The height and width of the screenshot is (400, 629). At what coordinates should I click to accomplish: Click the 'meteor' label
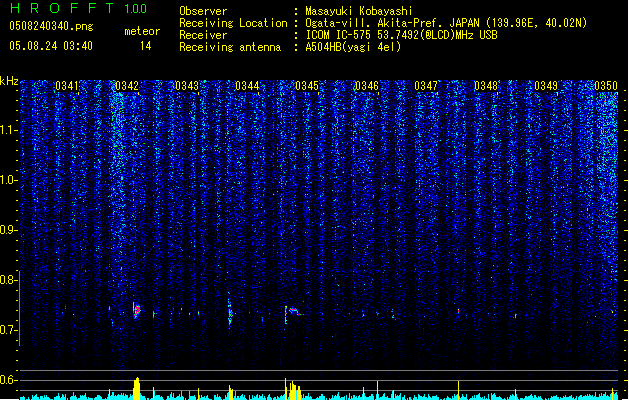click(142, 31)
